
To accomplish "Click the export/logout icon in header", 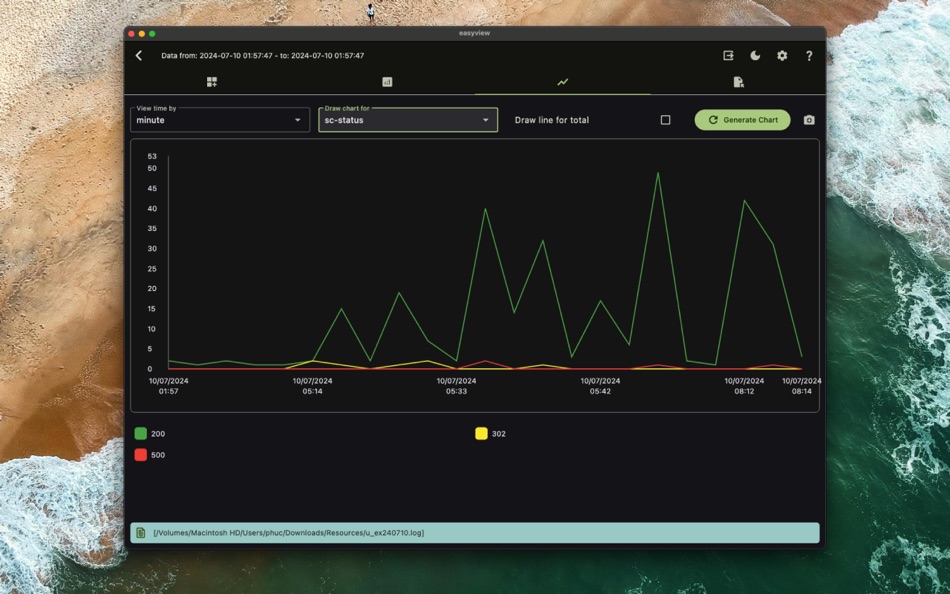I will 728,56.
